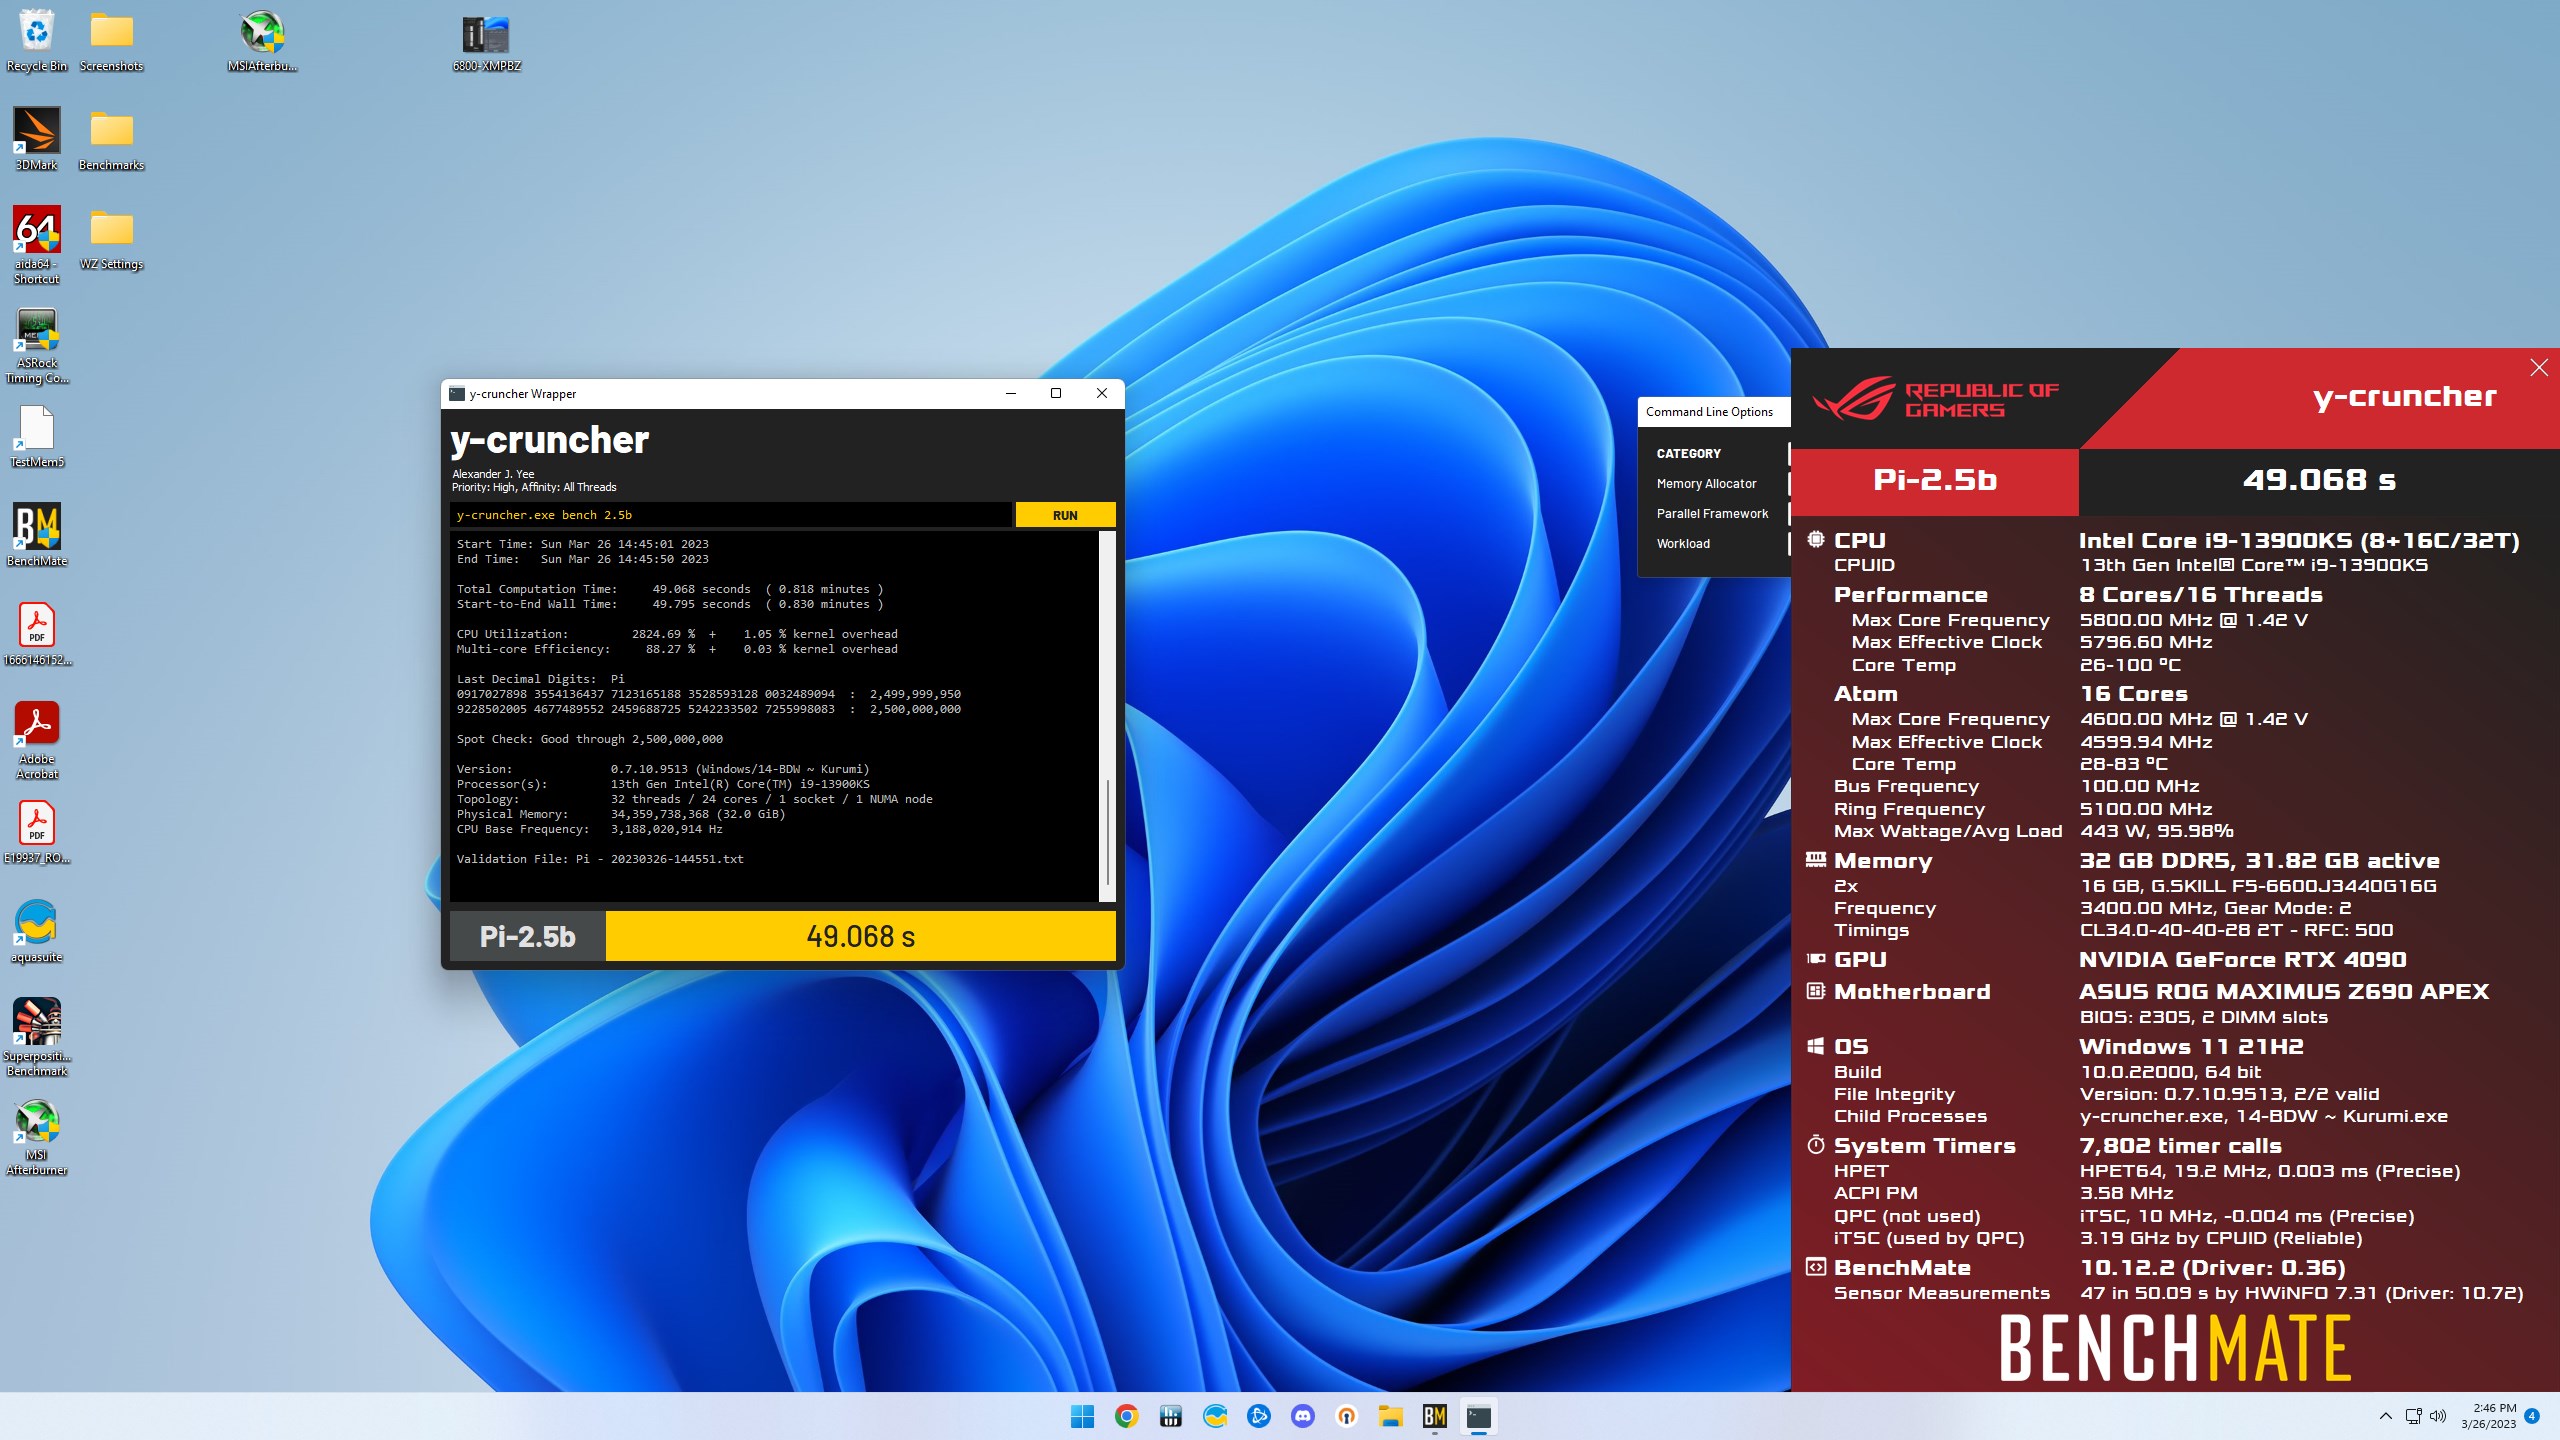Click the BenchMate version row icon
This screenshot has height=1440, width=2560.
pos(1815,1267)
